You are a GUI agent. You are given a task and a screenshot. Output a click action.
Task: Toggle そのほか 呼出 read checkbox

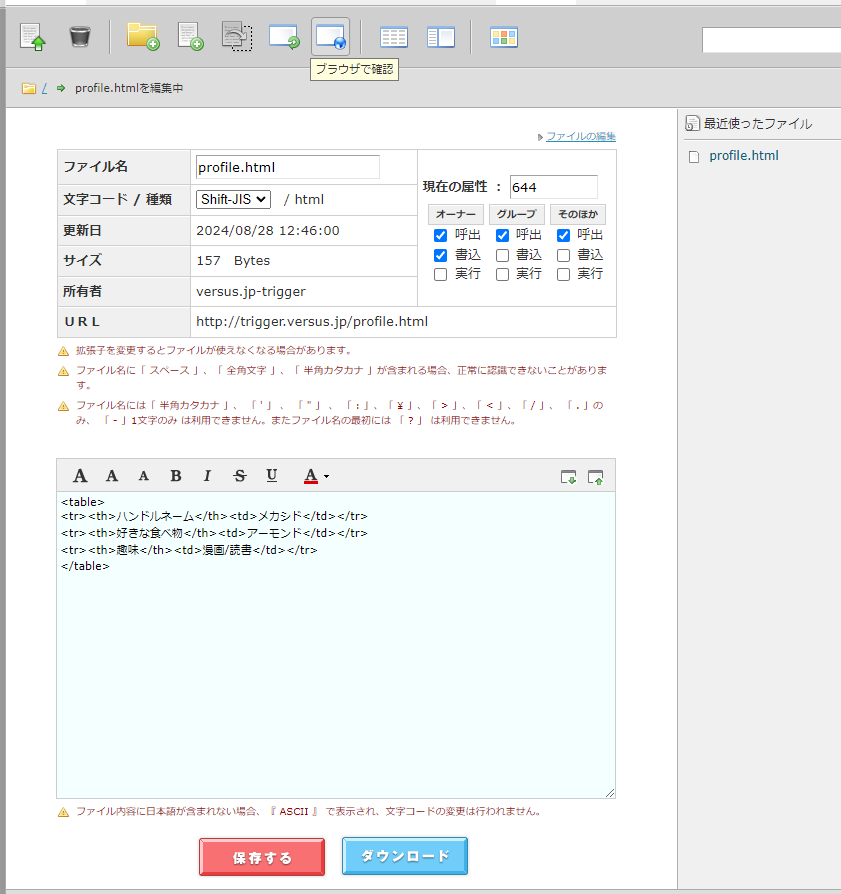(563, 235)
